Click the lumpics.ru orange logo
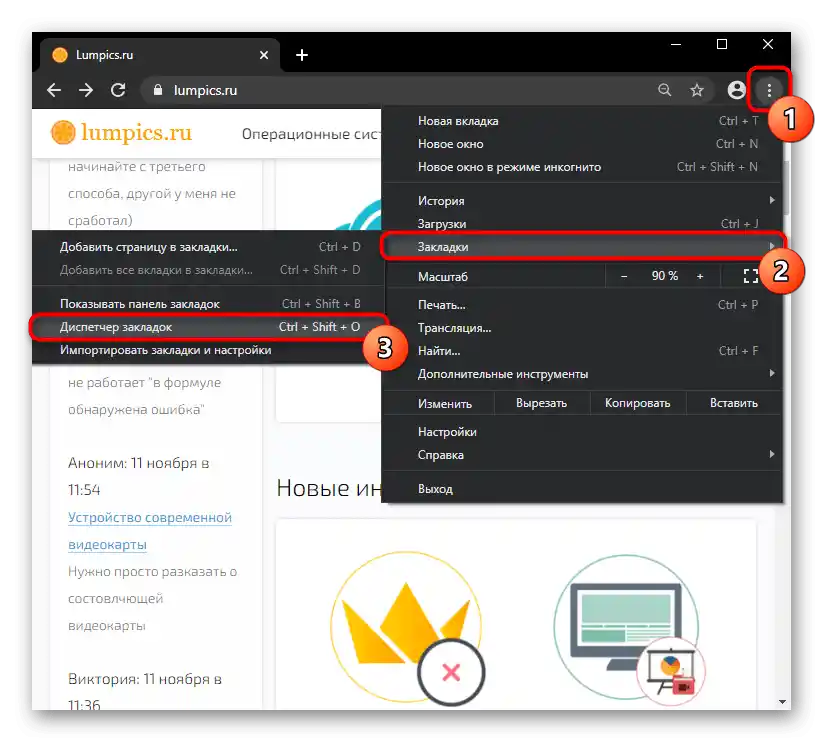 coord(122,133)
